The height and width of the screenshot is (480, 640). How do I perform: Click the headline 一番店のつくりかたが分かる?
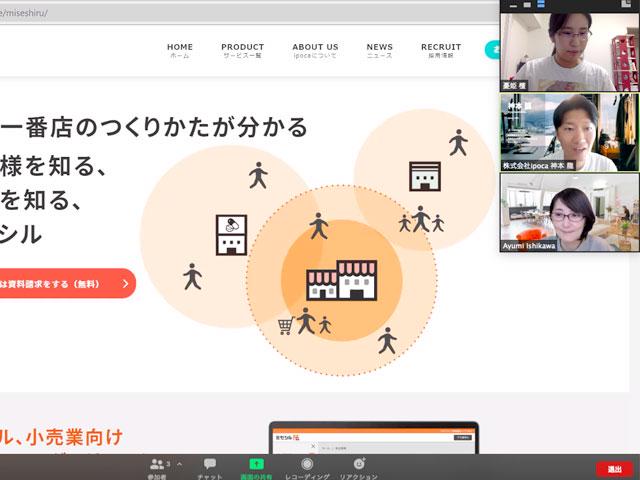tap(154, 127)
